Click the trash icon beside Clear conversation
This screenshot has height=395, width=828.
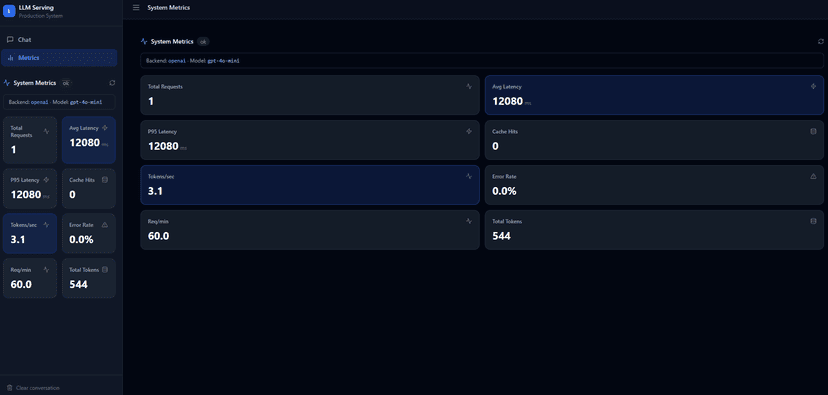coord(10,388)
